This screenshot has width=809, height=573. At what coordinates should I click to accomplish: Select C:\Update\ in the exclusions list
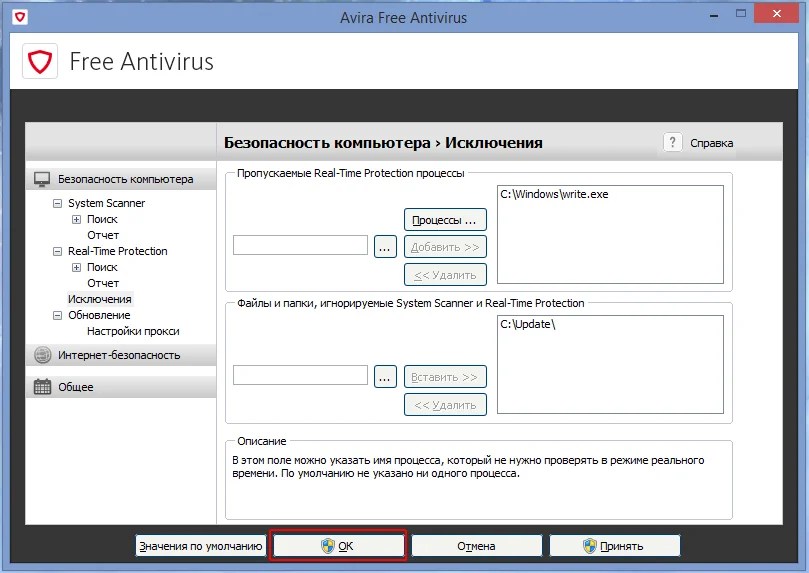[x=526, y=327]
